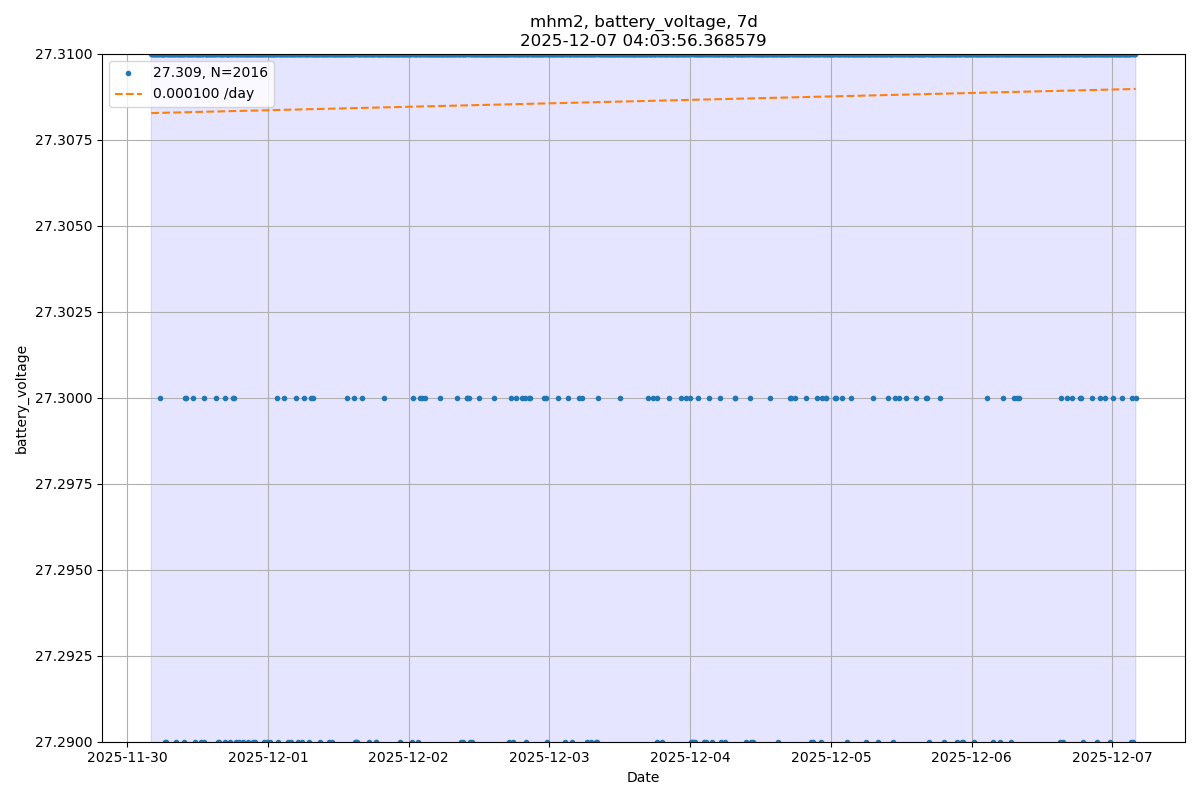Image resolution: width=1200 pixels, height=800 pixels.
Task: Click the orange dashed line legend marker
Action: click(x=128, y=93)
